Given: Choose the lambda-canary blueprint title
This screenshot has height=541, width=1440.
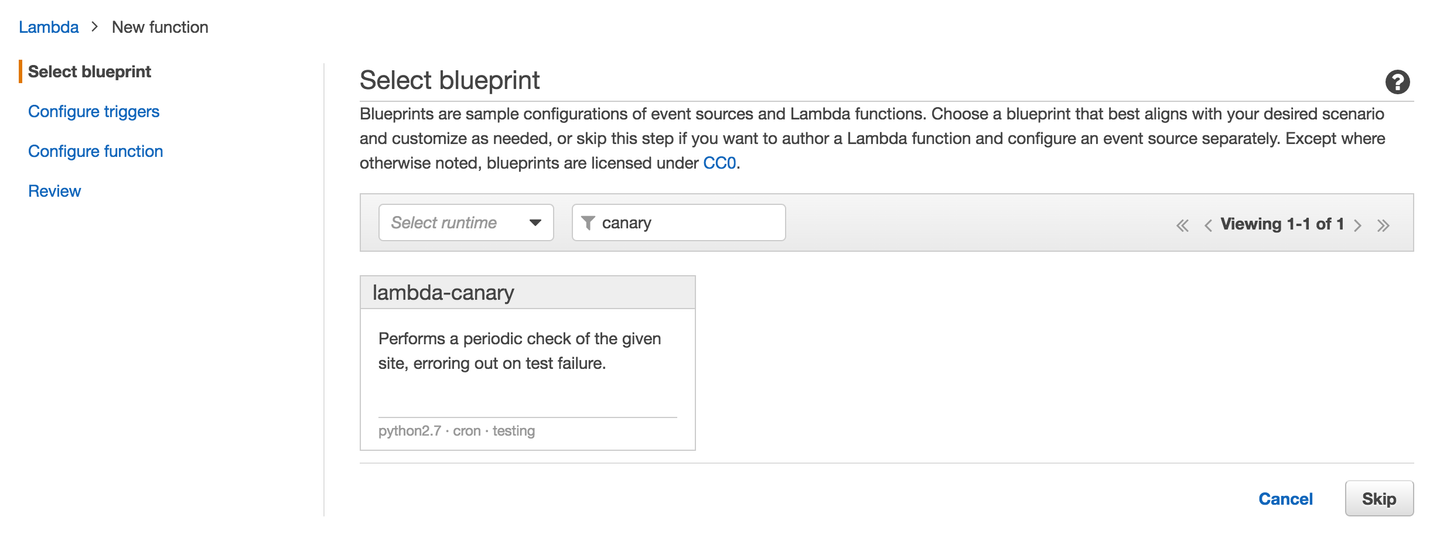Looking at the screenshot, I should pos(443,293).
